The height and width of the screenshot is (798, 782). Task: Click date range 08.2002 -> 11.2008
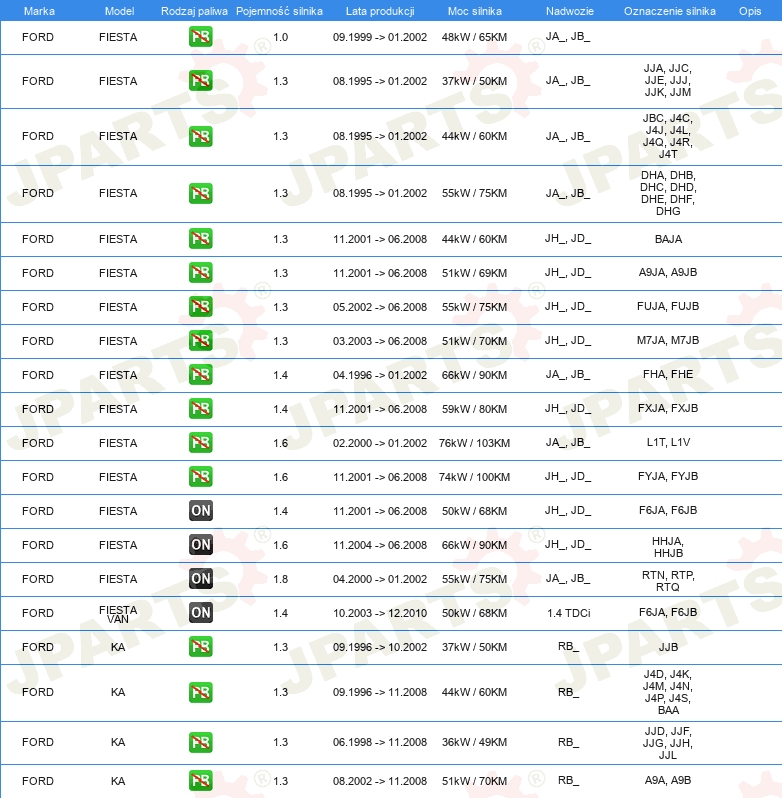pos(380,781)
